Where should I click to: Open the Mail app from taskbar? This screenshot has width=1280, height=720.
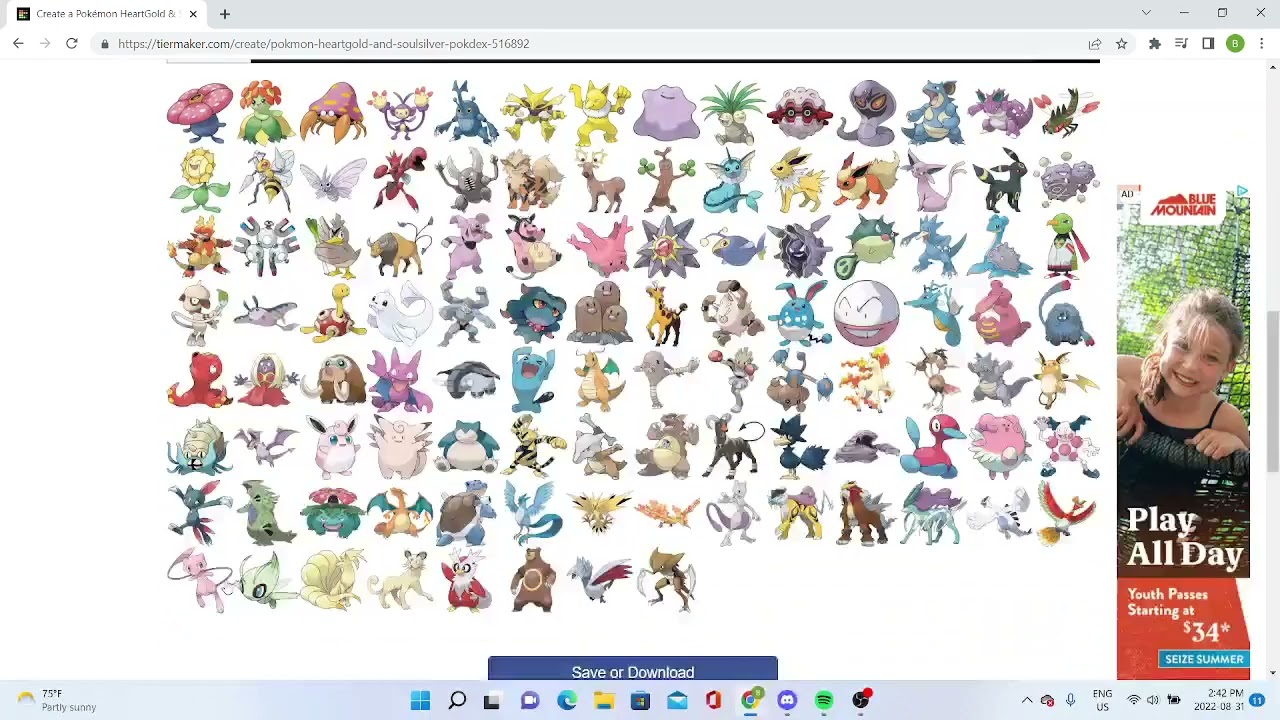(x=677, y=700)
